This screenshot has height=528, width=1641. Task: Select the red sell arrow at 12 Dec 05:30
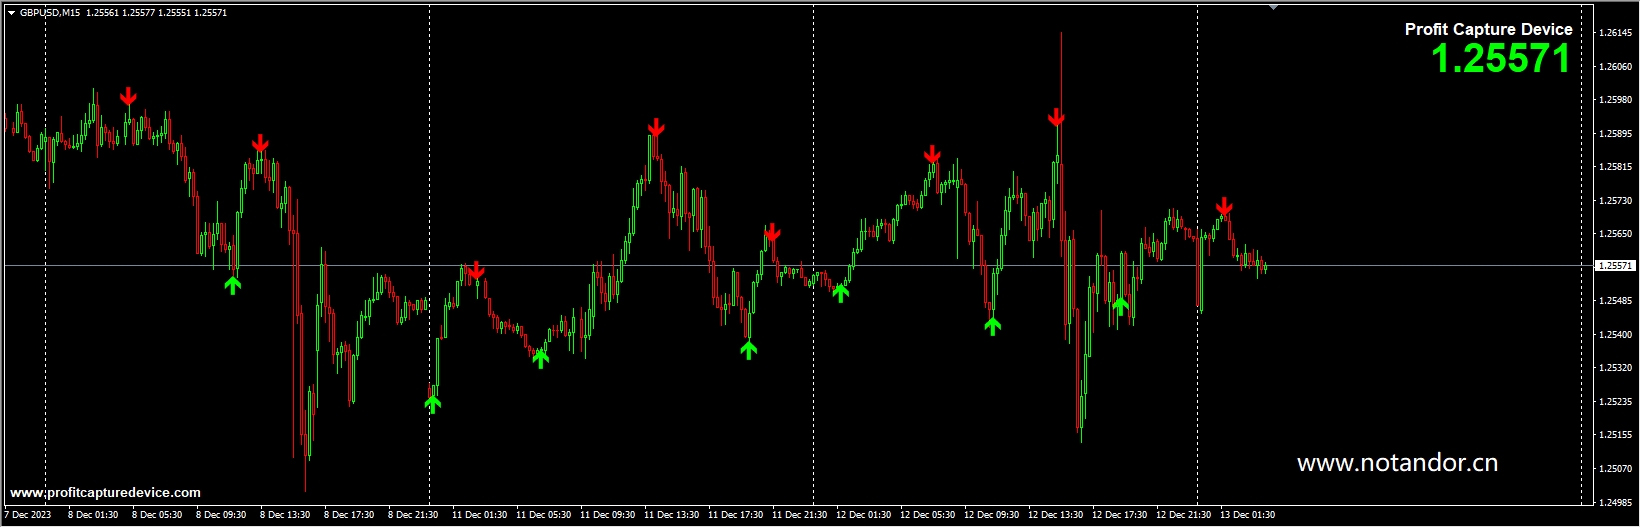pyautogui.click(x=932, y=154)
